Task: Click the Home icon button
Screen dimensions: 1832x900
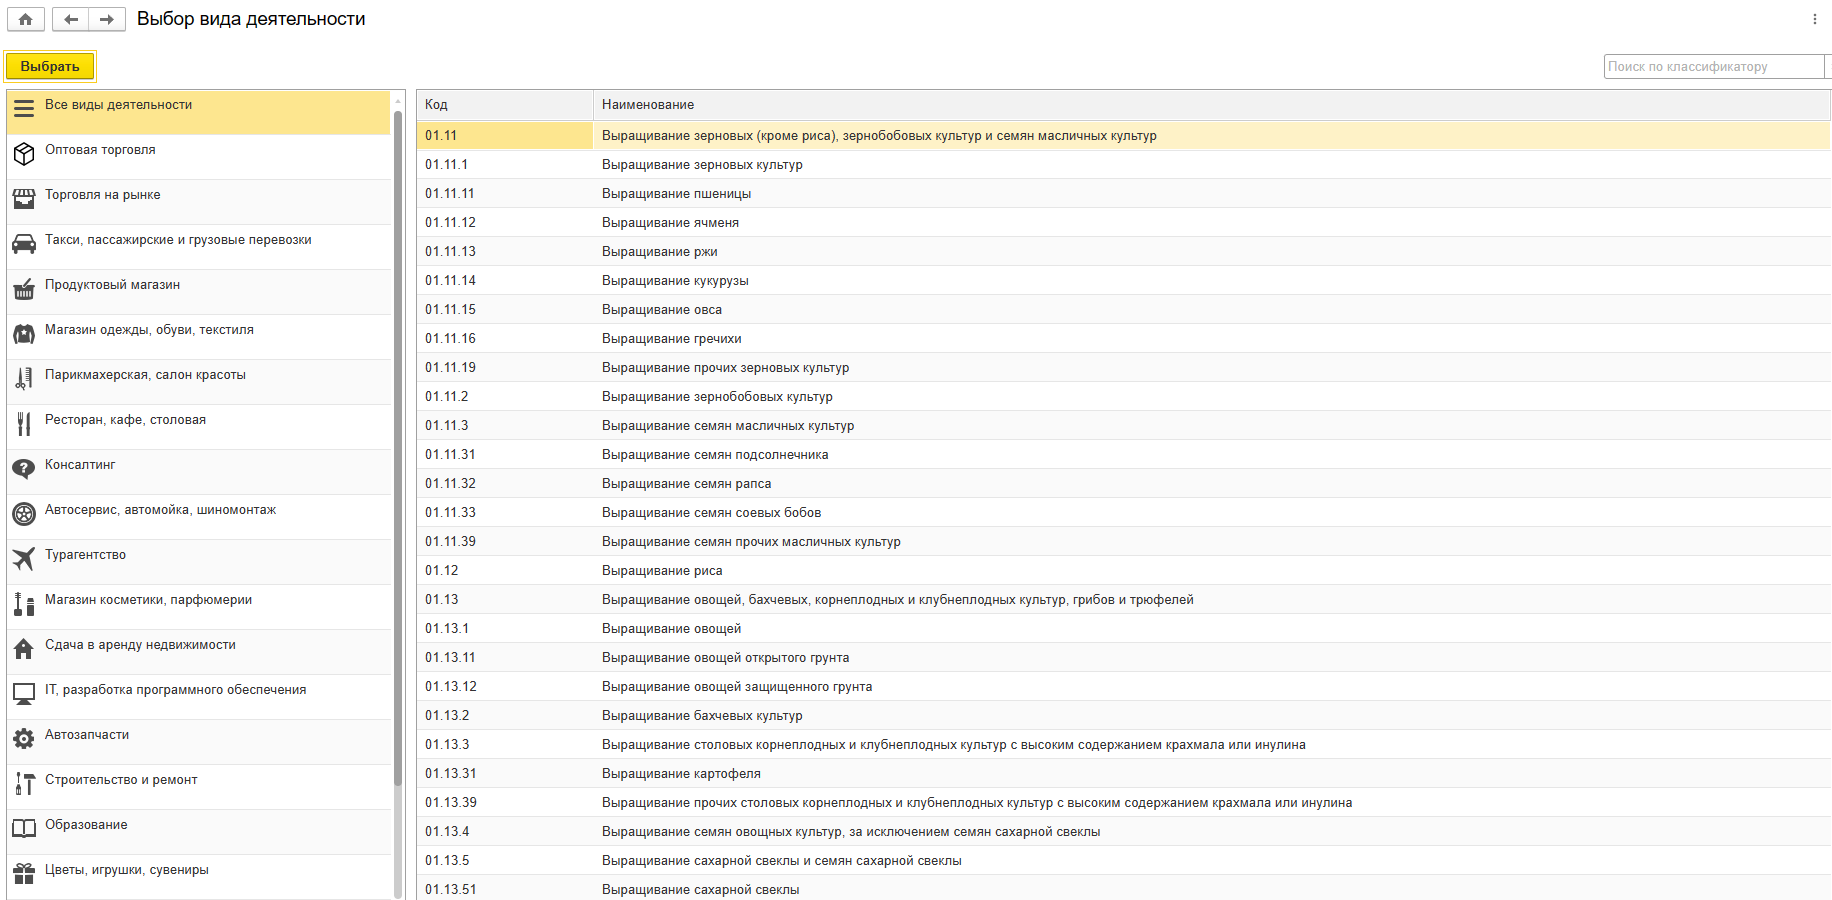Action: 25,19
